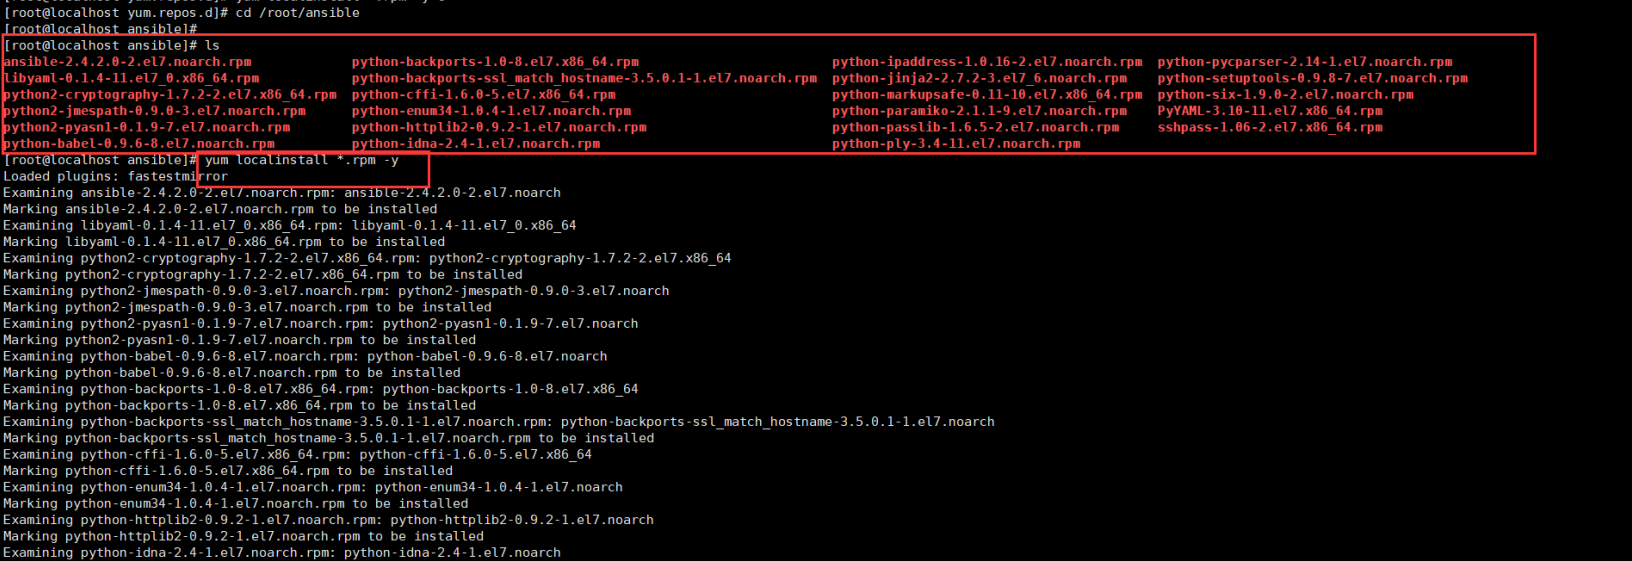Select python-ply-3.4-11.el7.noarch.rpm file name
Screen dimensions: 1632x561
click(956, 144)
